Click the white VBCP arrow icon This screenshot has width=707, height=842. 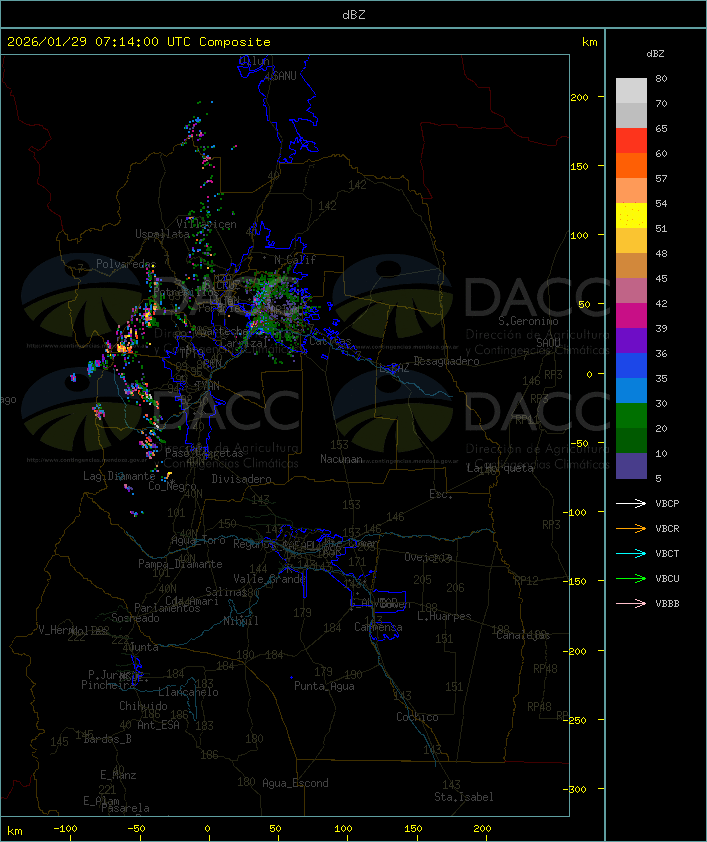[631, 503]
